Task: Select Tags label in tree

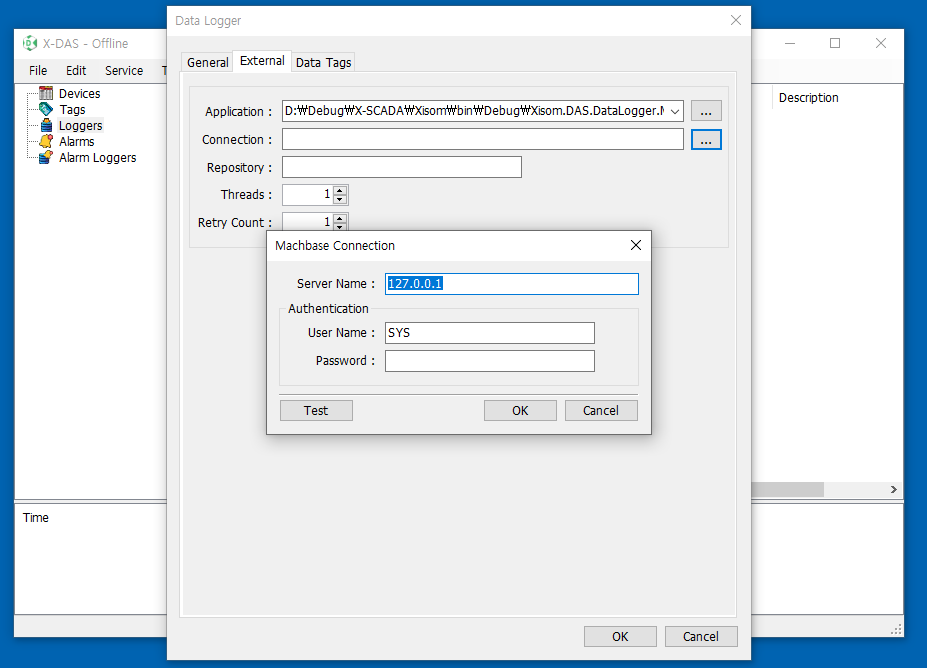Action: [72, 109]
